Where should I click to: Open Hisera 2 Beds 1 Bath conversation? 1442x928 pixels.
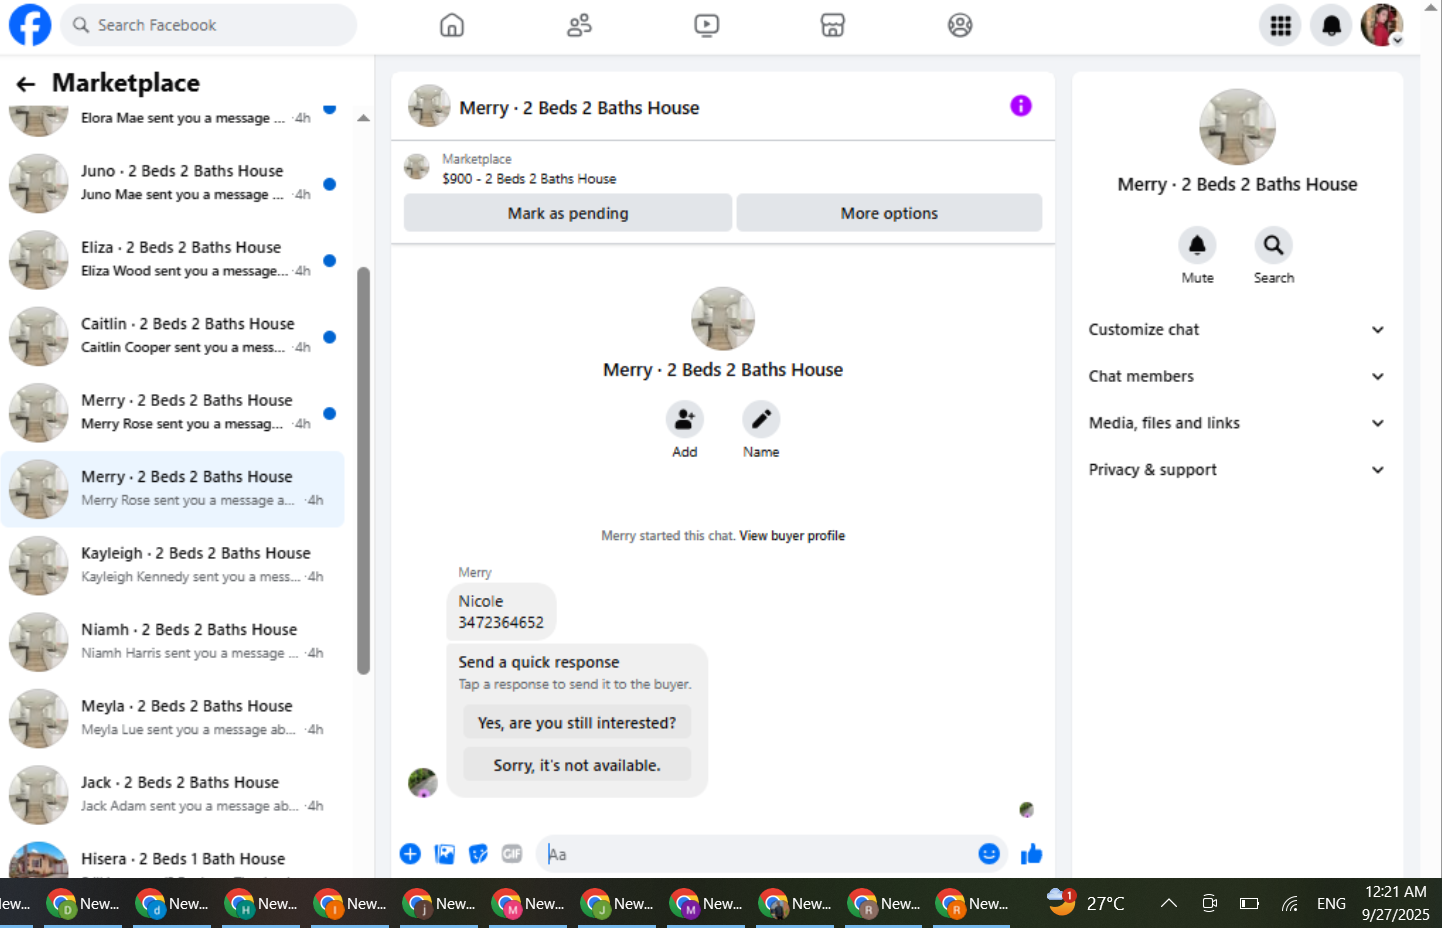(x=172, y=860)
